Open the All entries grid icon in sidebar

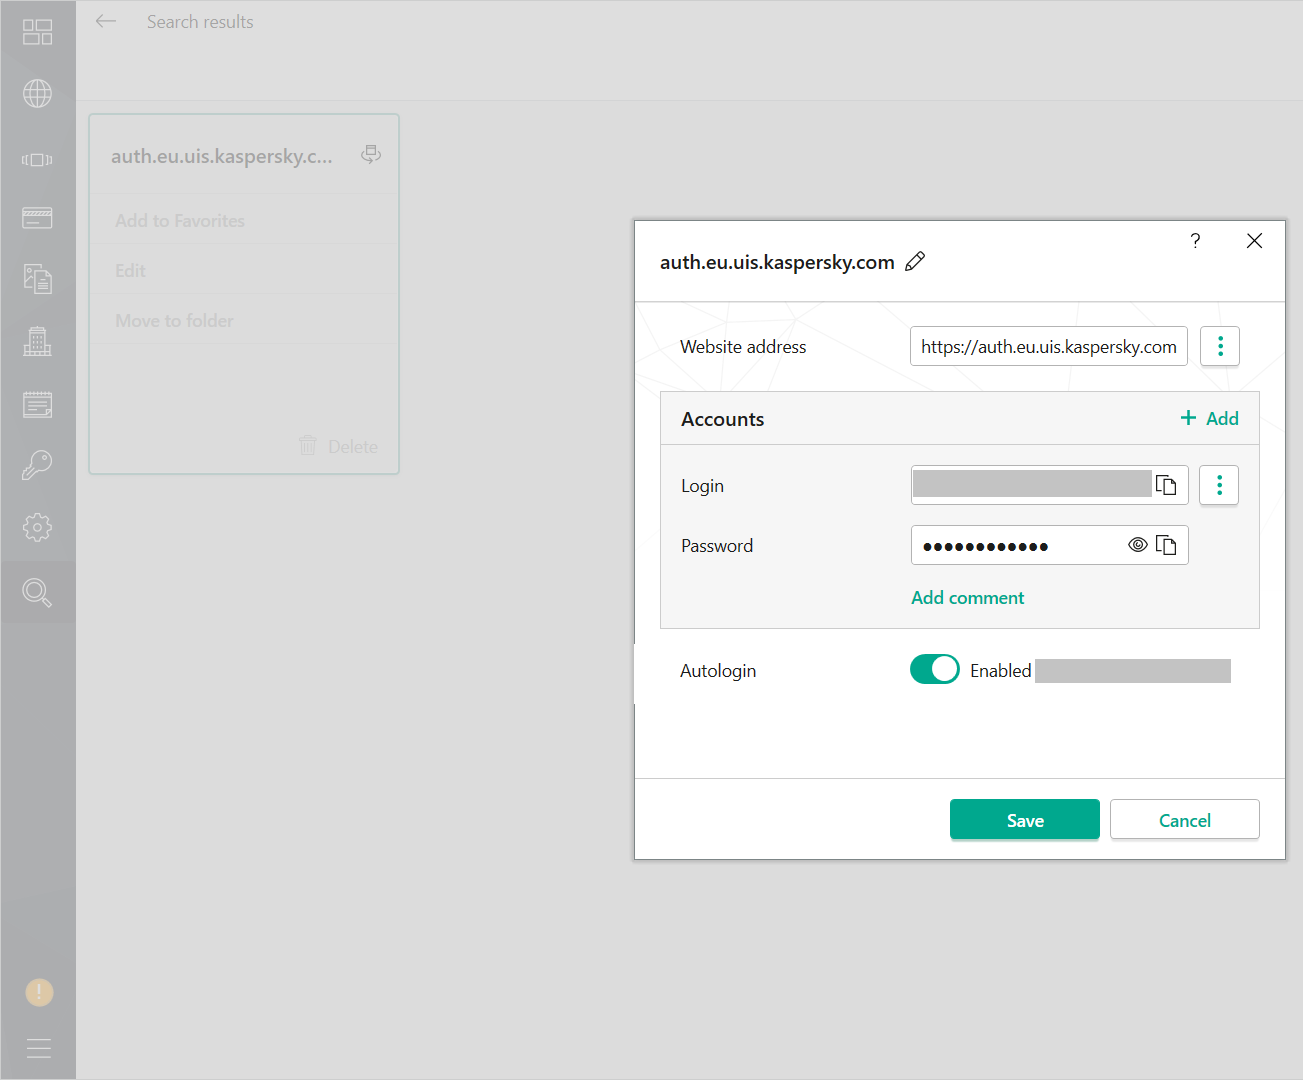37,32
